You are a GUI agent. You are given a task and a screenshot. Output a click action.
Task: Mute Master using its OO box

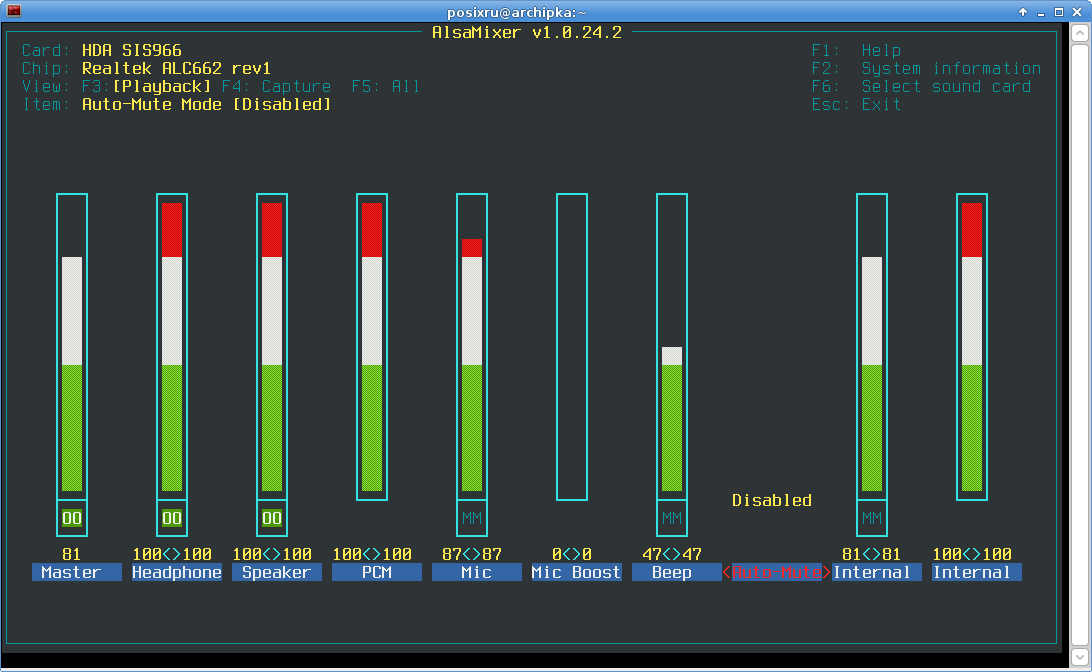point(72,518)
